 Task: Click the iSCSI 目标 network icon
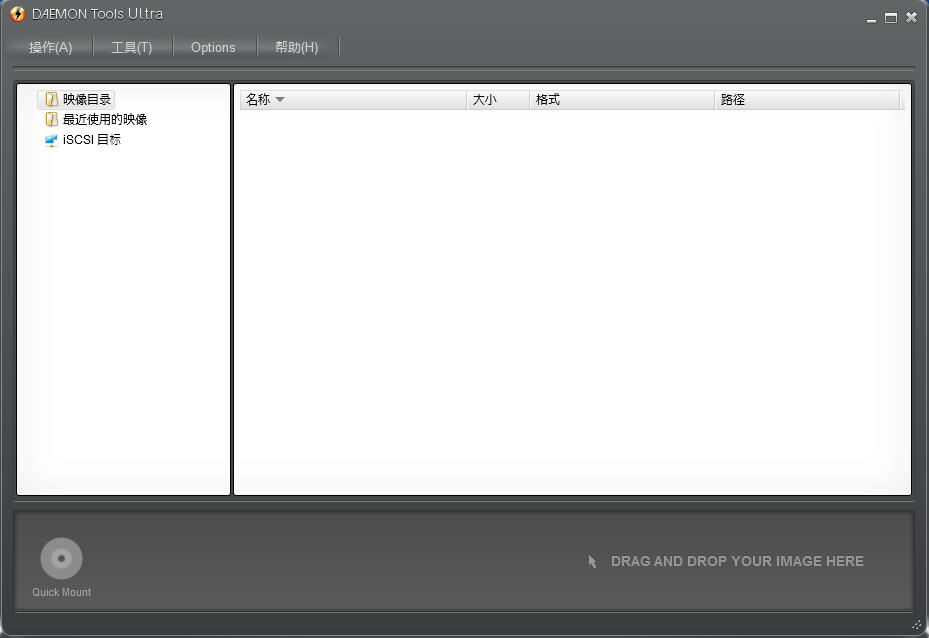pos(49,140)
